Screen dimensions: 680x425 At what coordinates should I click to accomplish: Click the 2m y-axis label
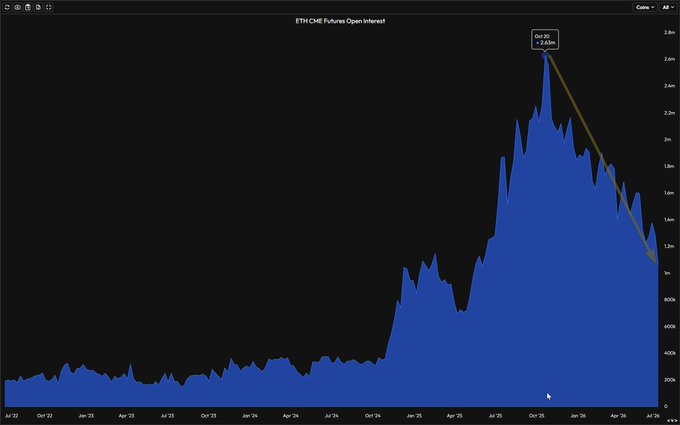pyautogui.click(x=668, y=139)
